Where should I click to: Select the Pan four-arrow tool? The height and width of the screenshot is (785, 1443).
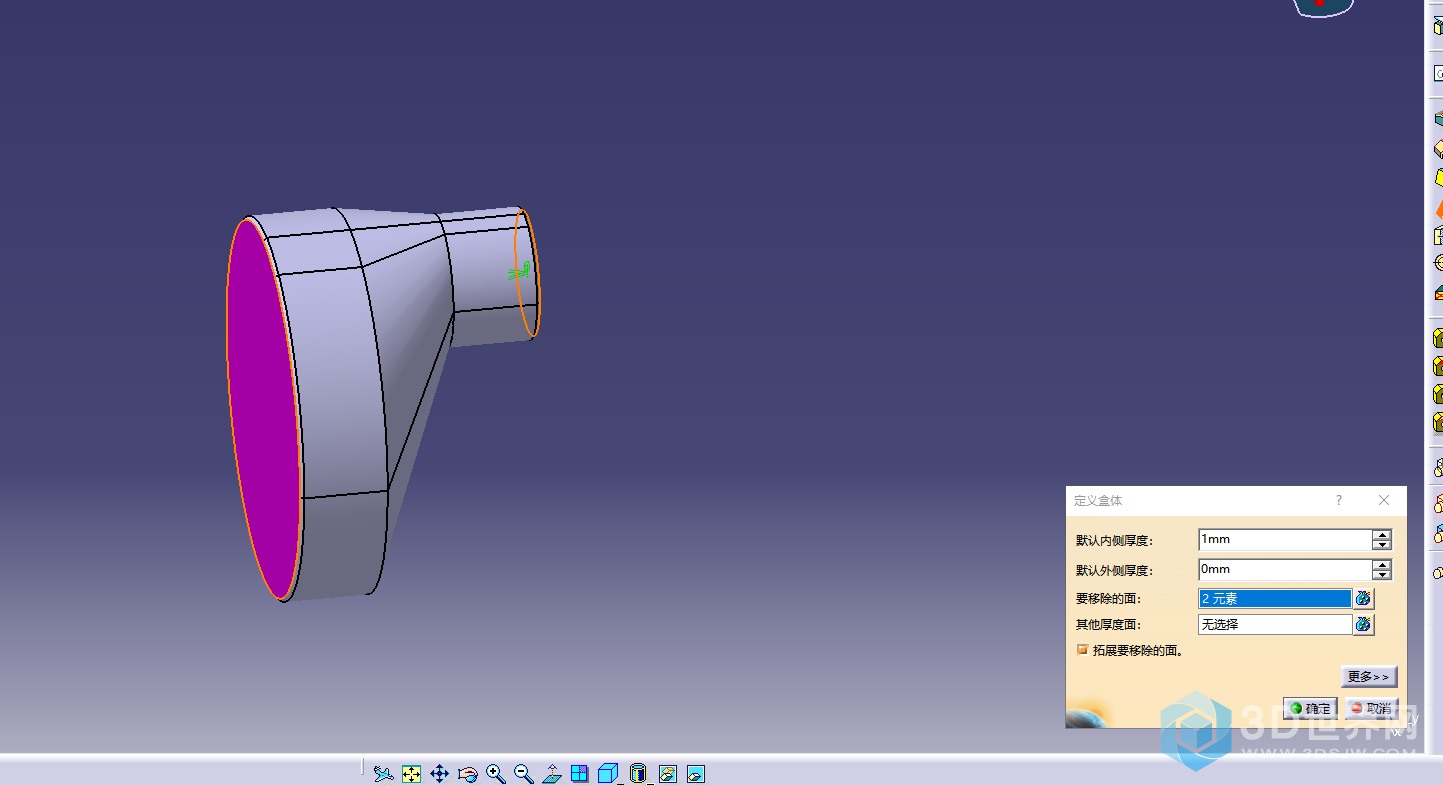click(439, 773)
